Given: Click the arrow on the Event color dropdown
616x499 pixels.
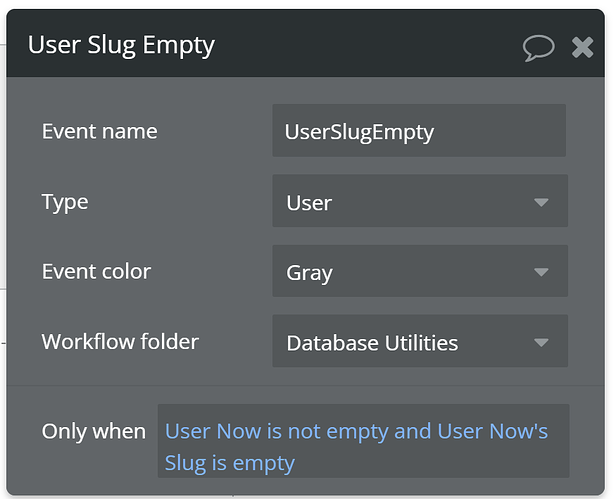Looking at the screenshot, I should click(x=541, y=272).
